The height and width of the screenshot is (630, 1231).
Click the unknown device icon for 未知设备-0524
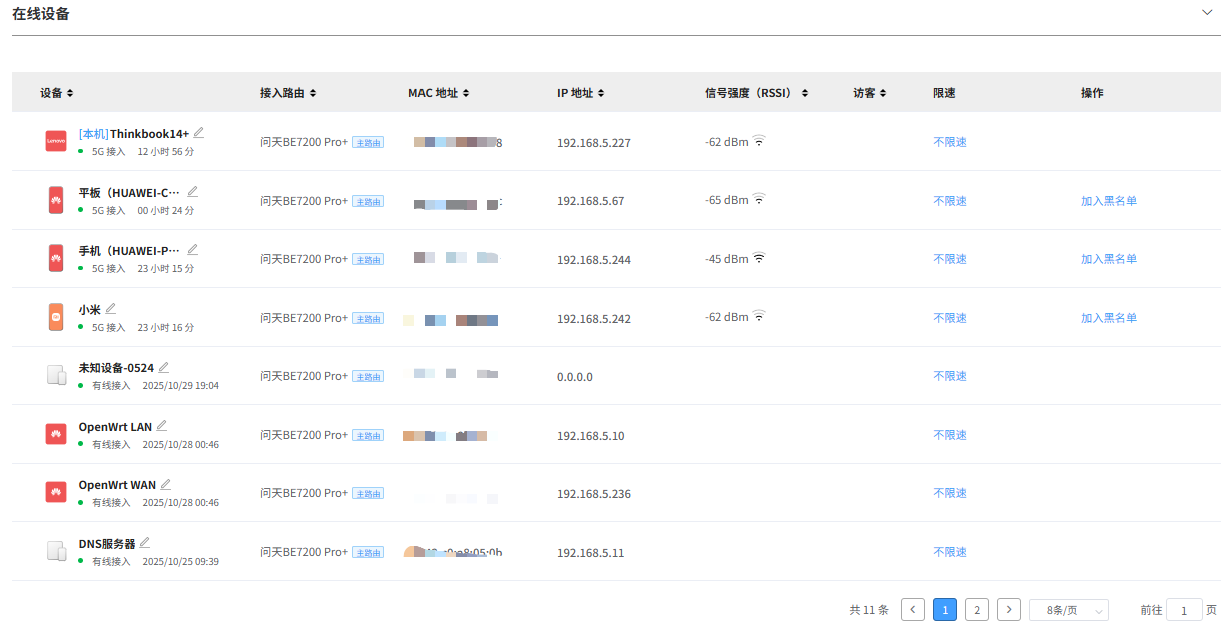click(x=55, y=374)
